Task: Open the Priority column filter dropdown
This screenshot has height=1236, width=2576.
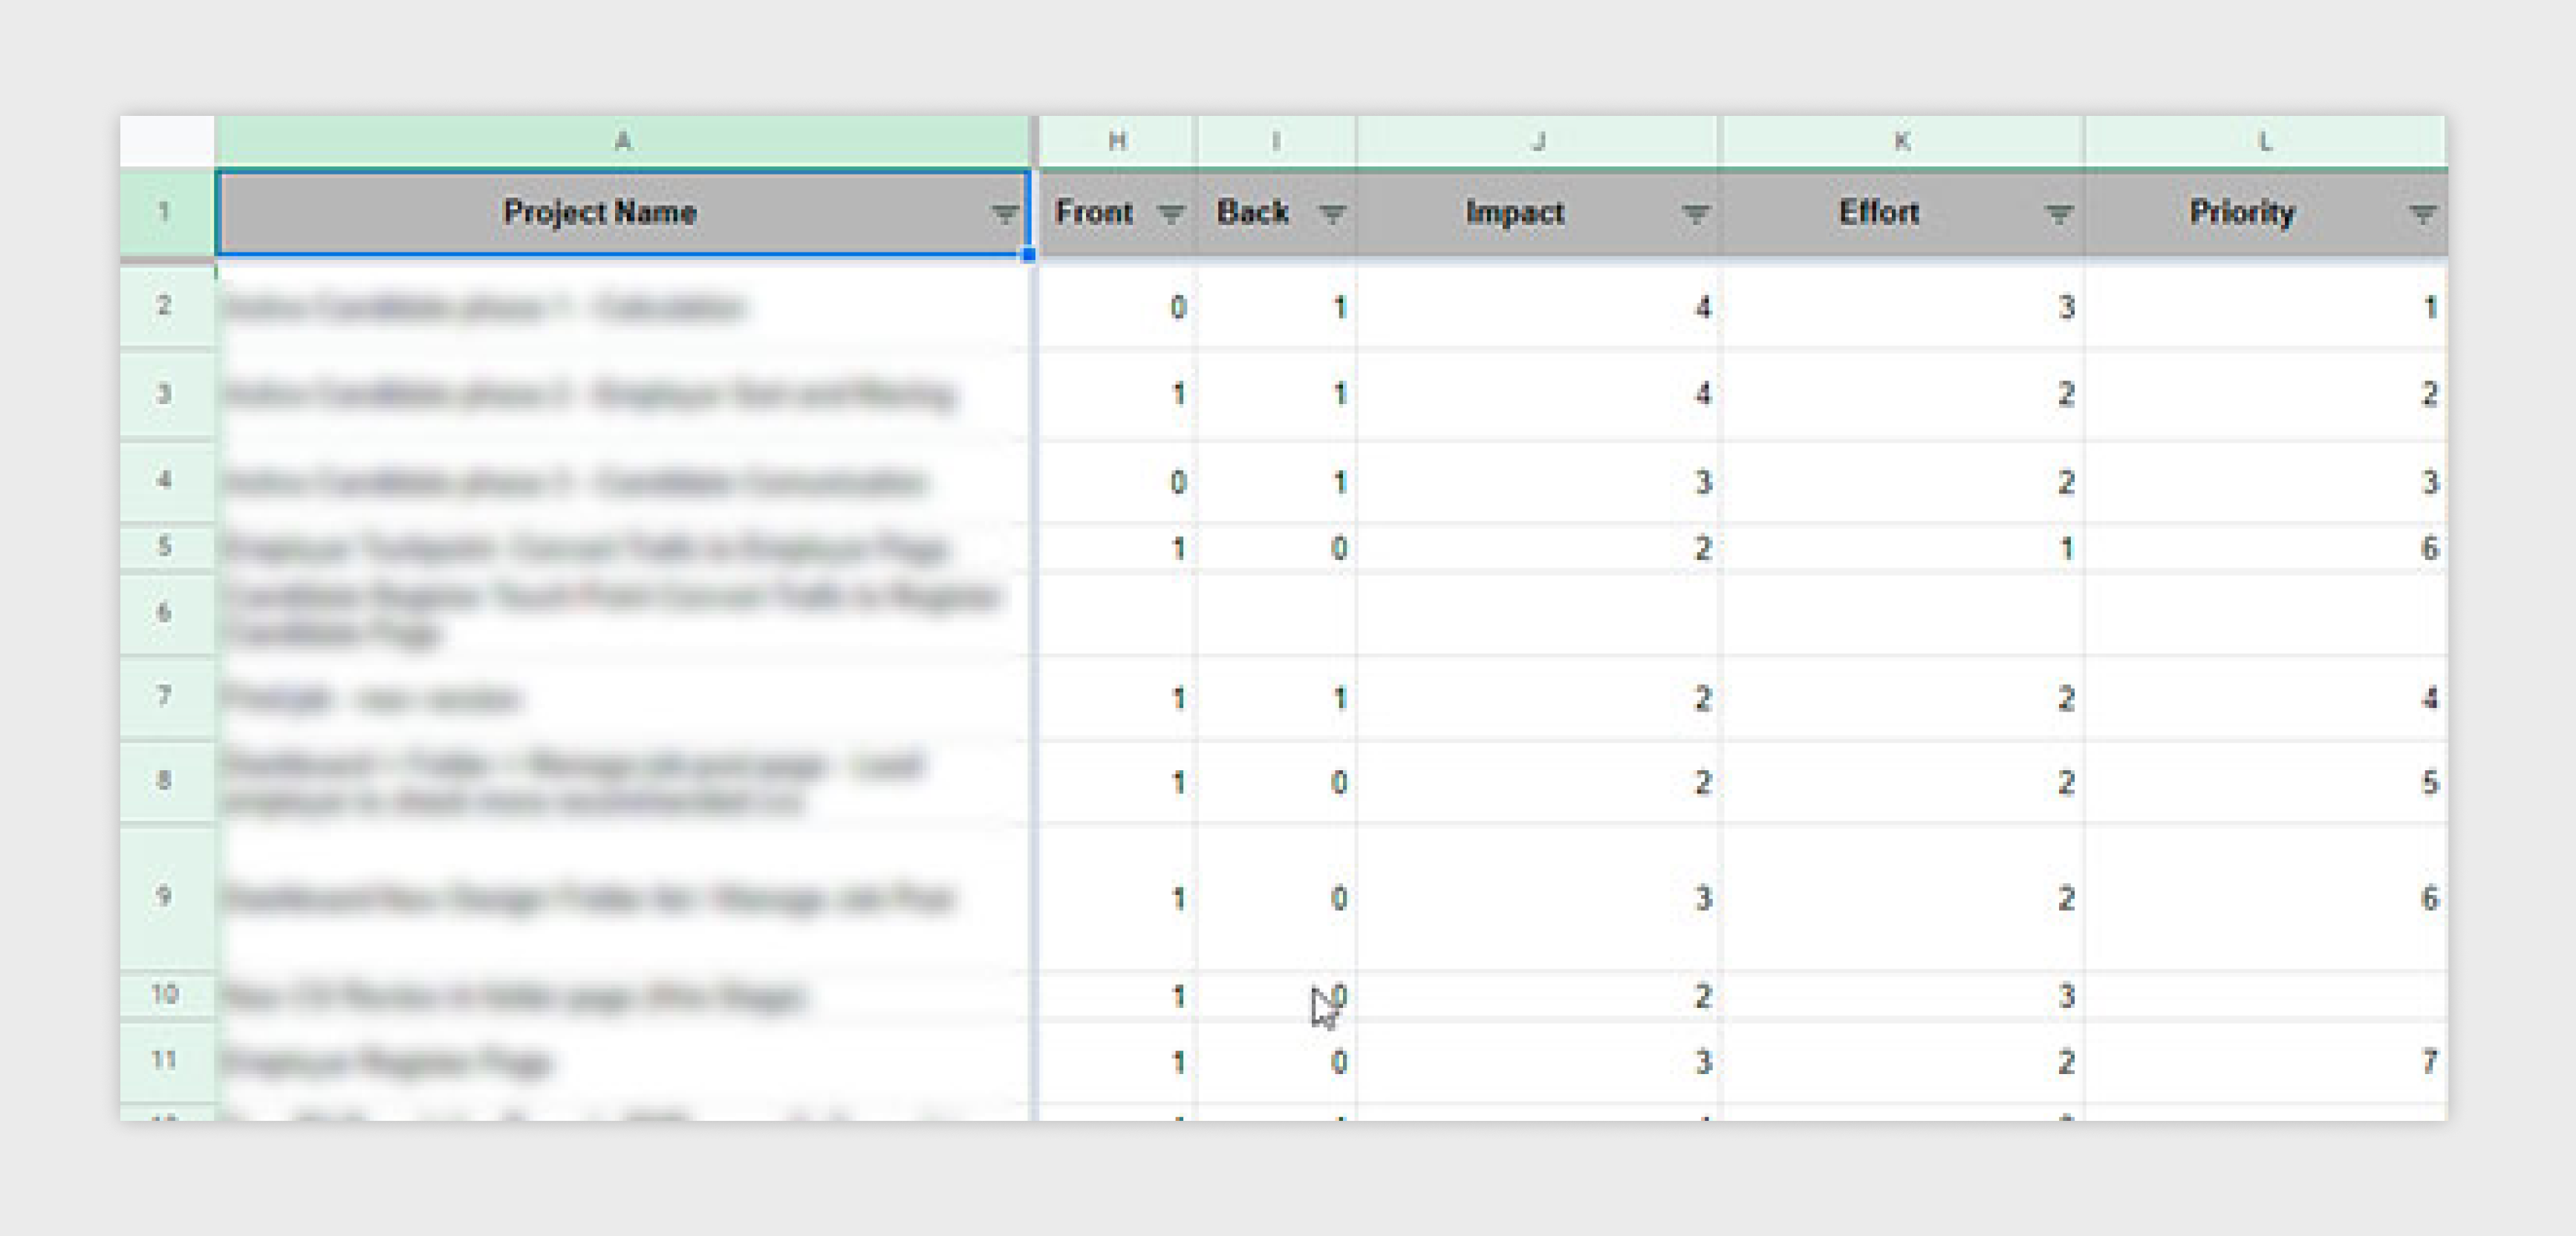Action: point(2421,213)
